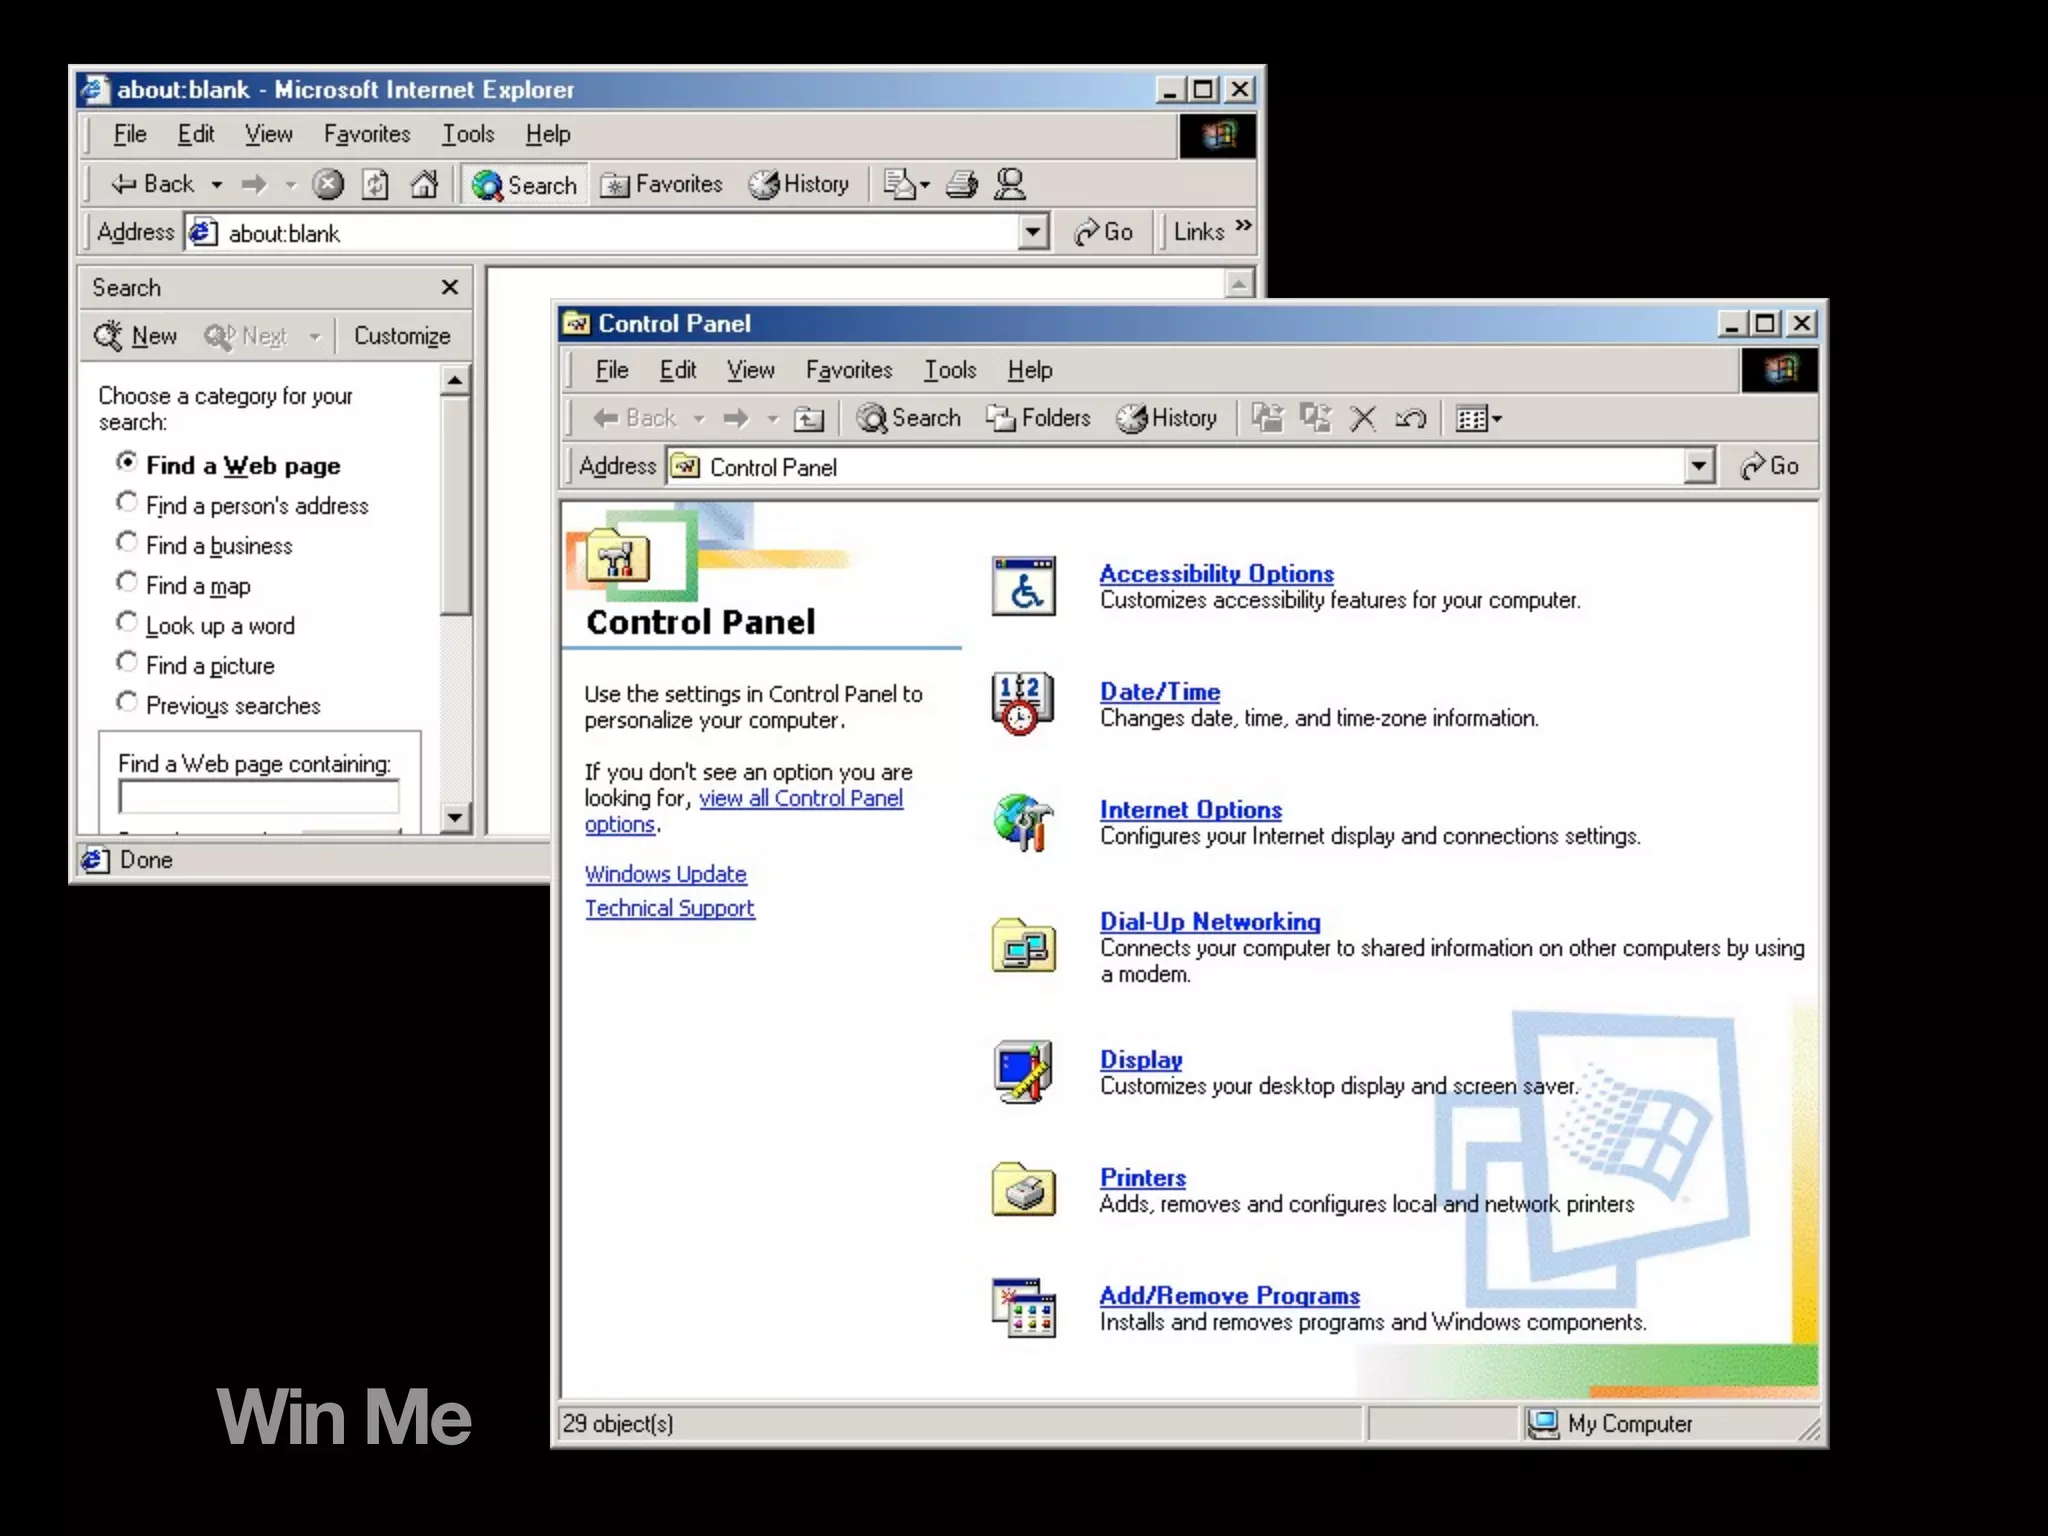This screenshot has width=2048, height=1536.
Task: Click the Refresh icon in Internet Explorer
Action: click(375, 184)
